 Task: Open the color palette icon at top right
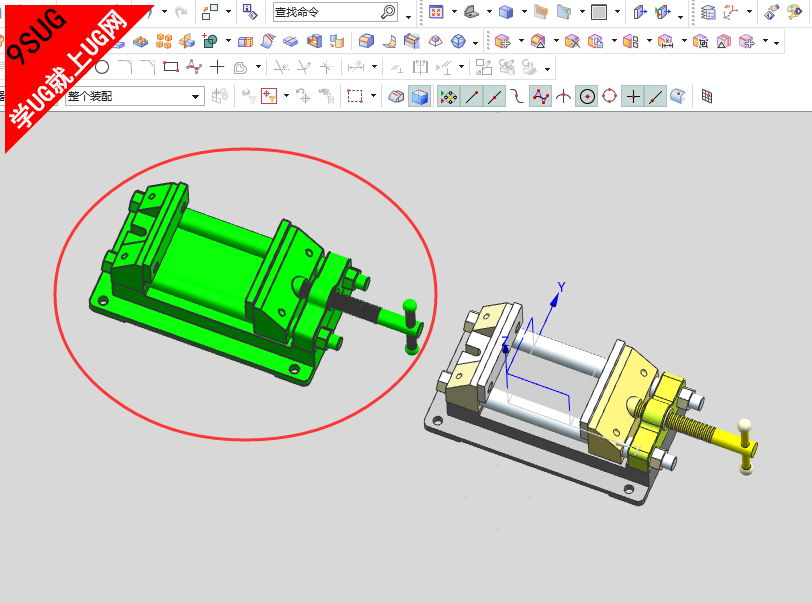click(x=794, y=12)
